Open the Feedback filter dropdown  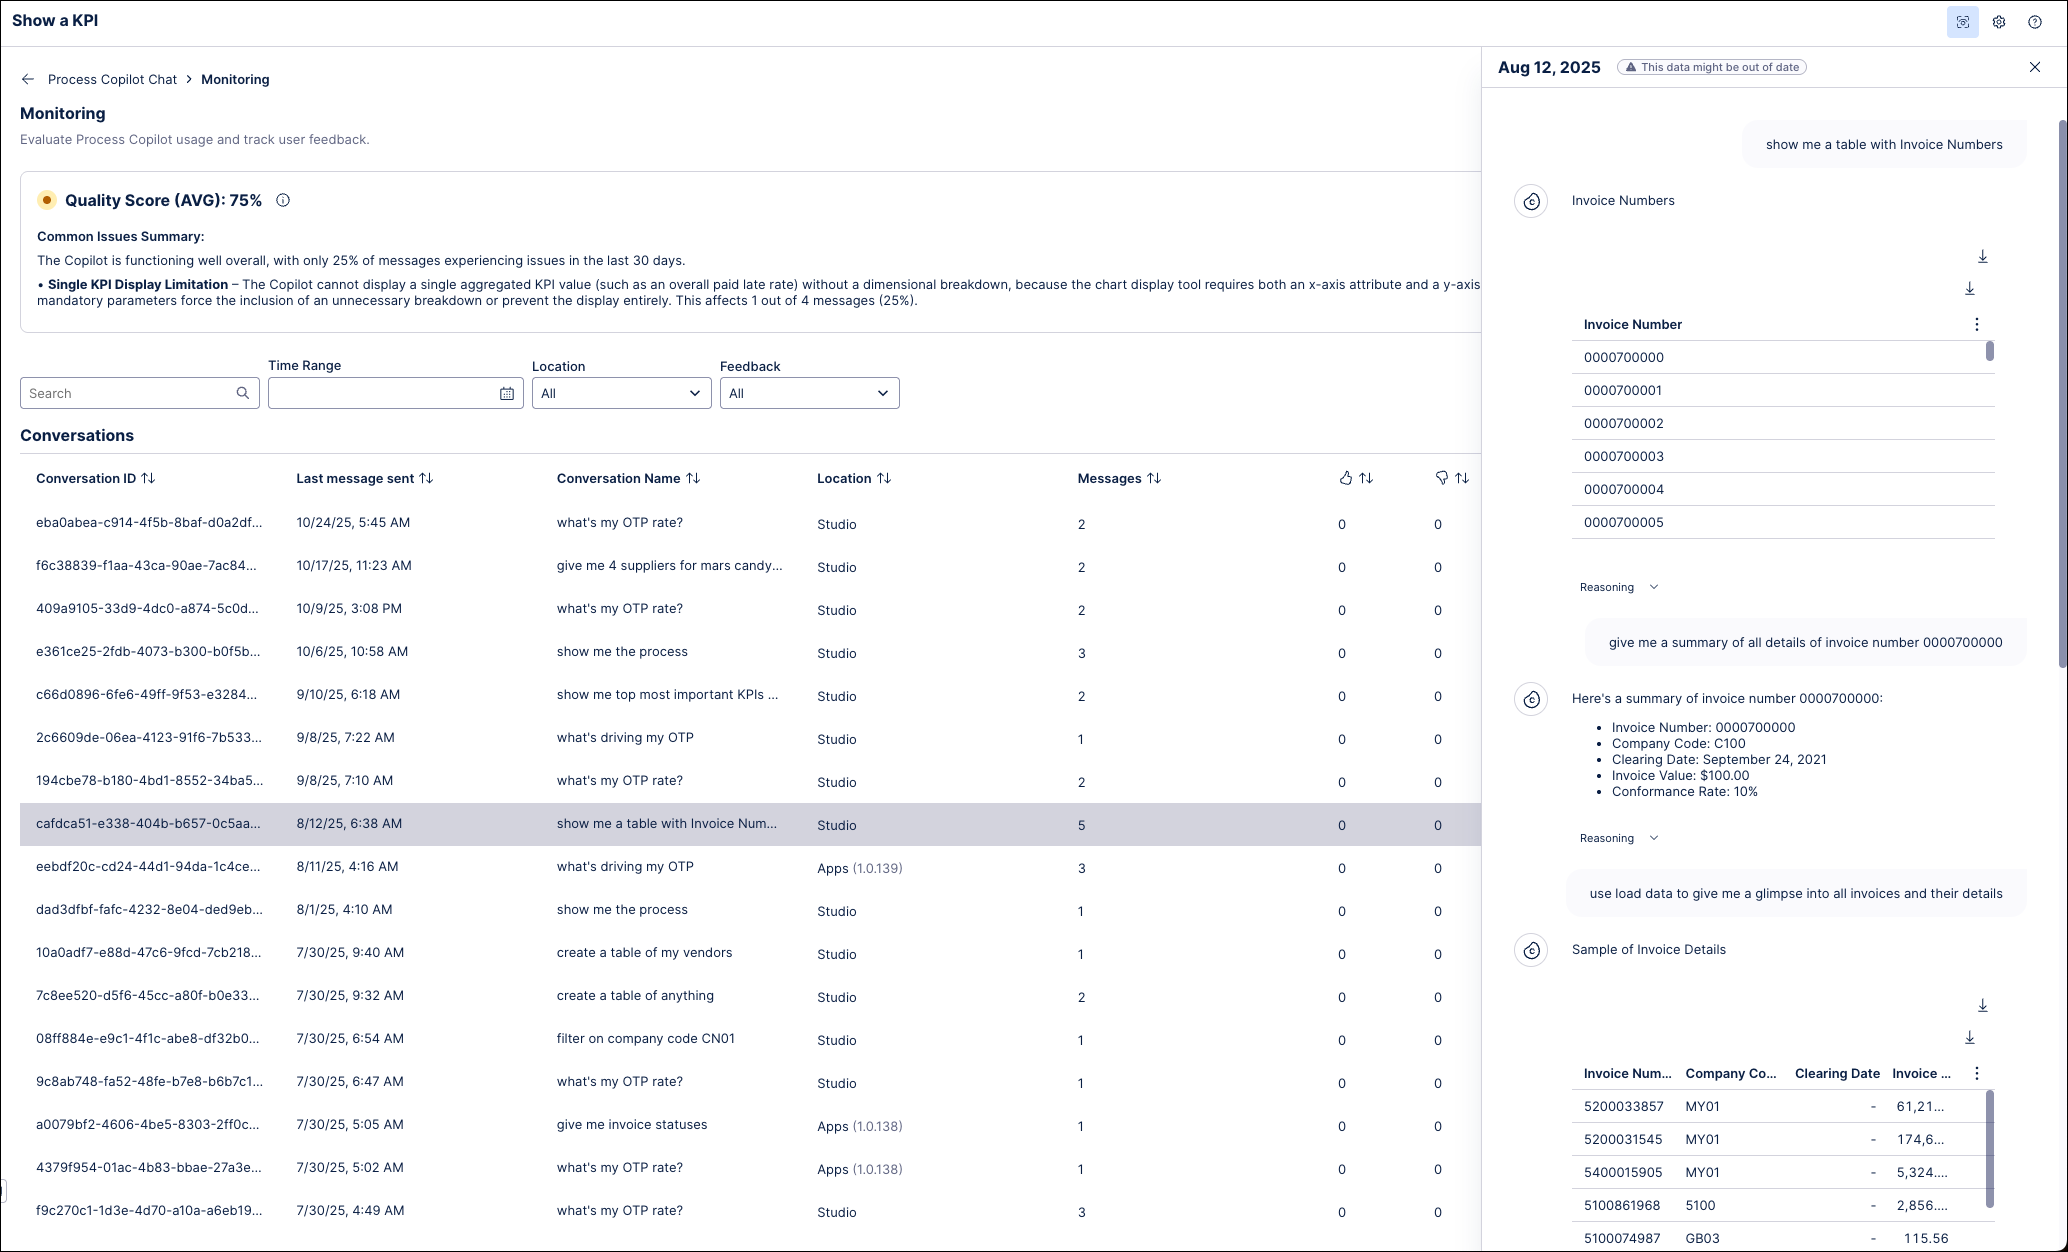tap(809, 392)
